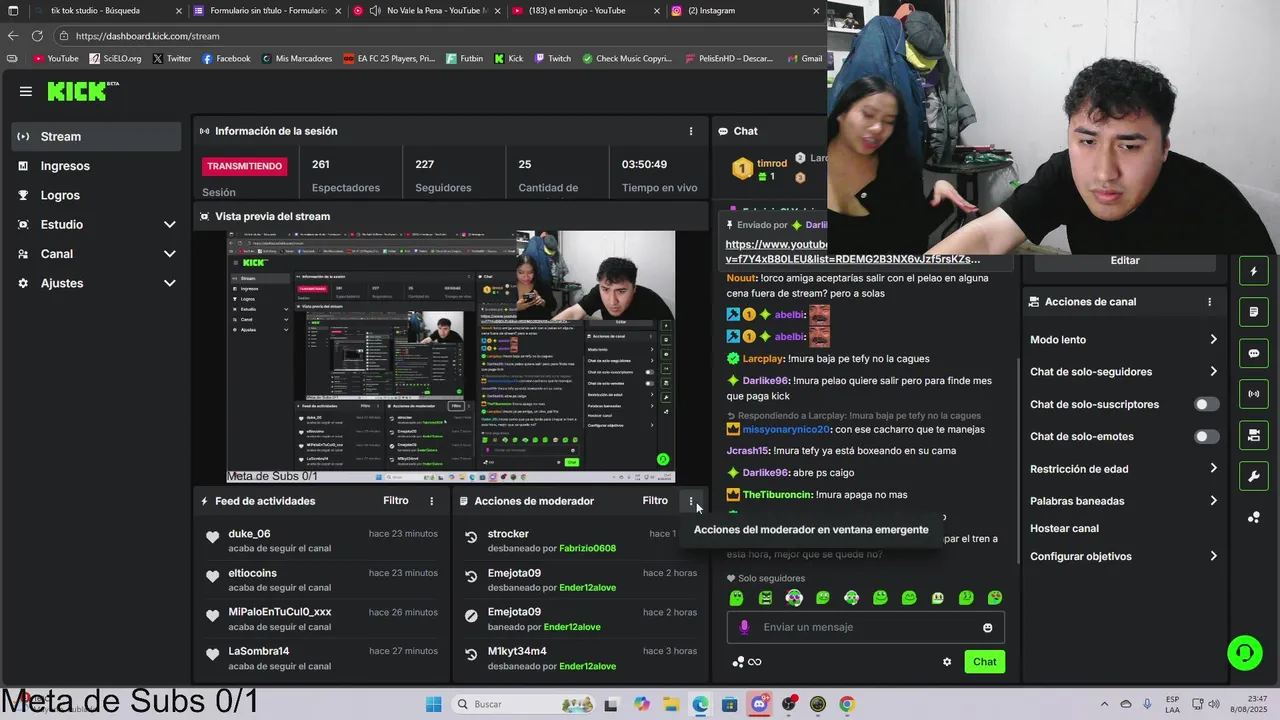Toggle Chat de solo-emotes switch
The image size is (1280, 720).
tap(1207, 436)
